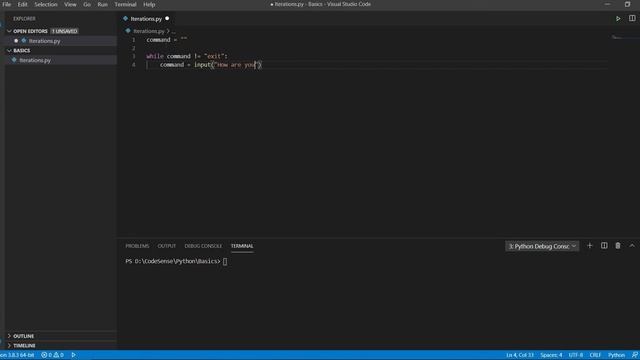Click the 'command = ""' code line
The height and width of the screenshot is (360, 640).
pos(167,40)
